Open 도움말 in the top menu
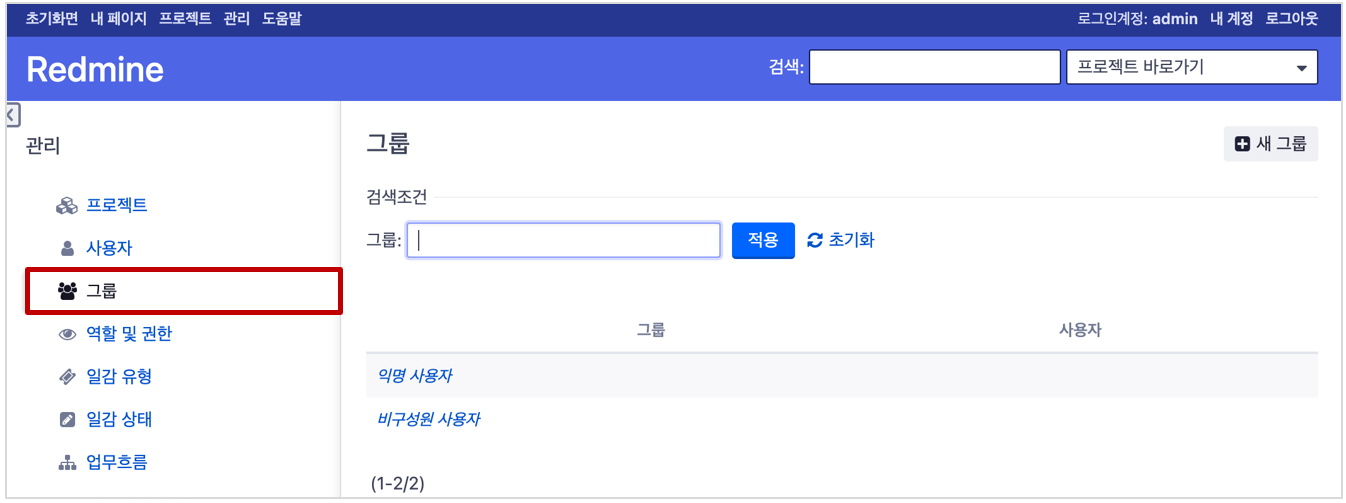This screenshot has height=503, width=1346. coord(282,18)
